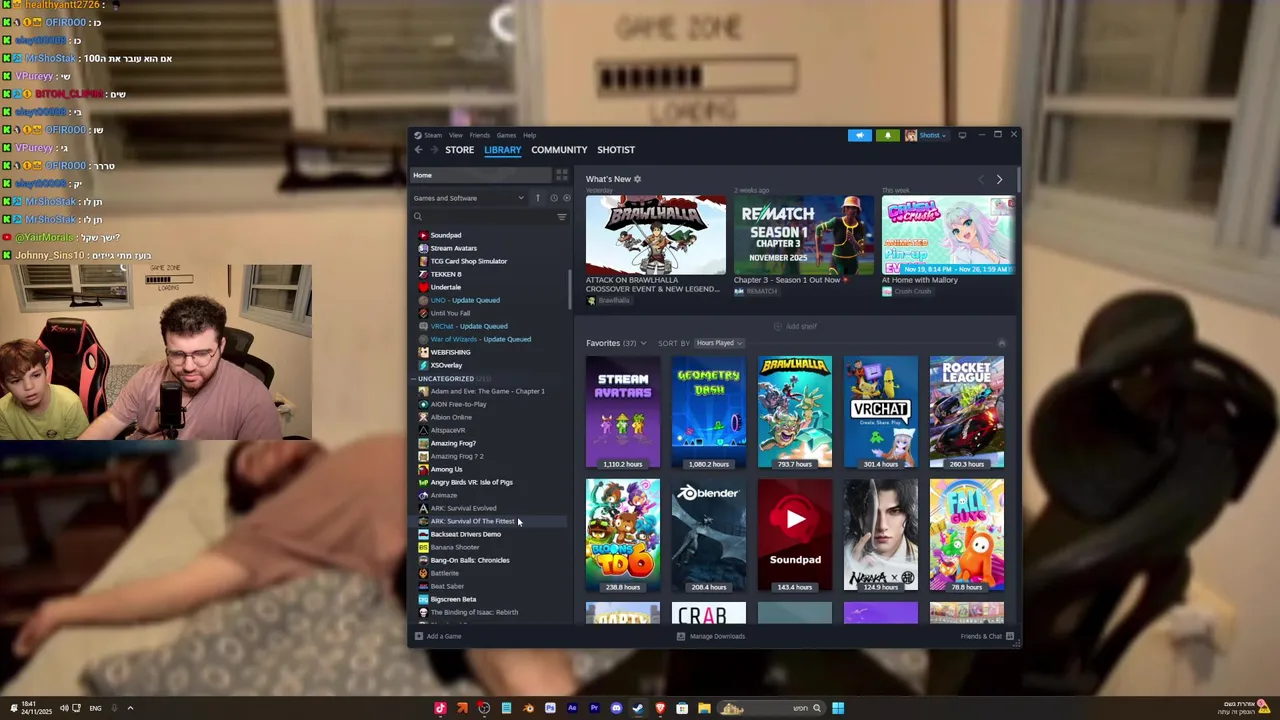Collapse the Favorites shelf with corner arrow
The image size is (1280, 720).
pos(1001,343)
